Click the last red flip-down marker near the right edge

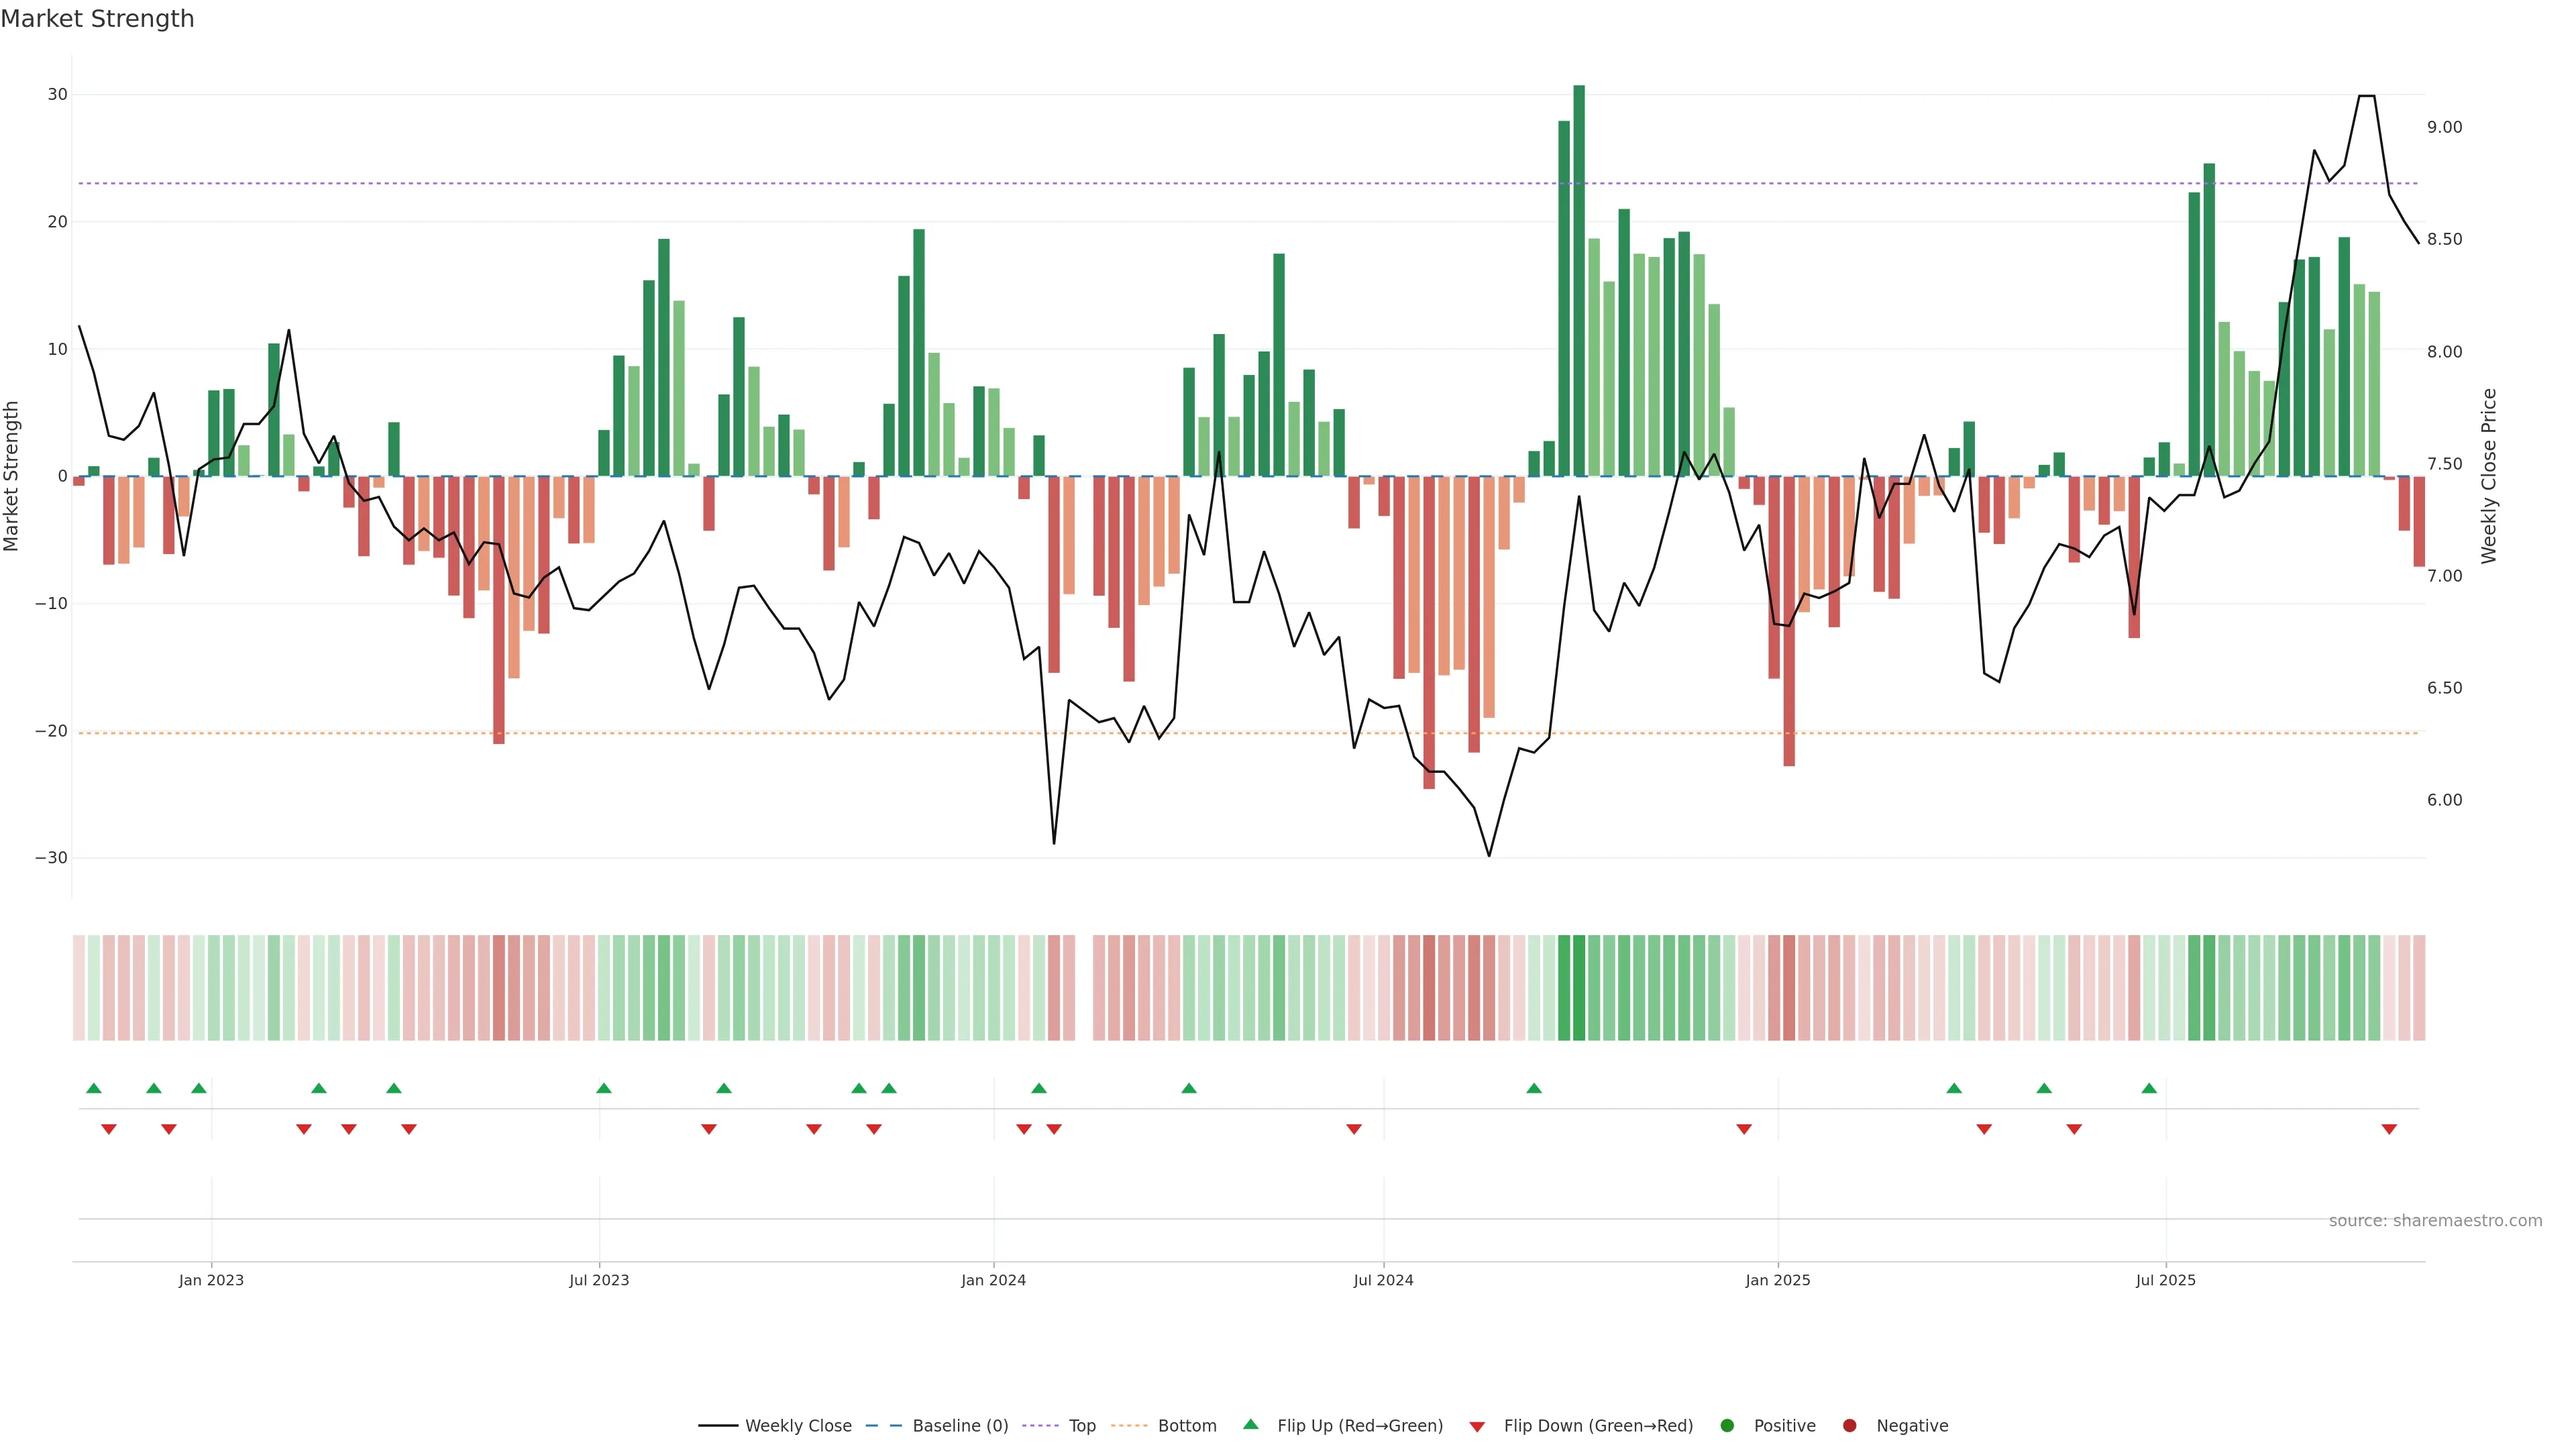[2389, 1129]
